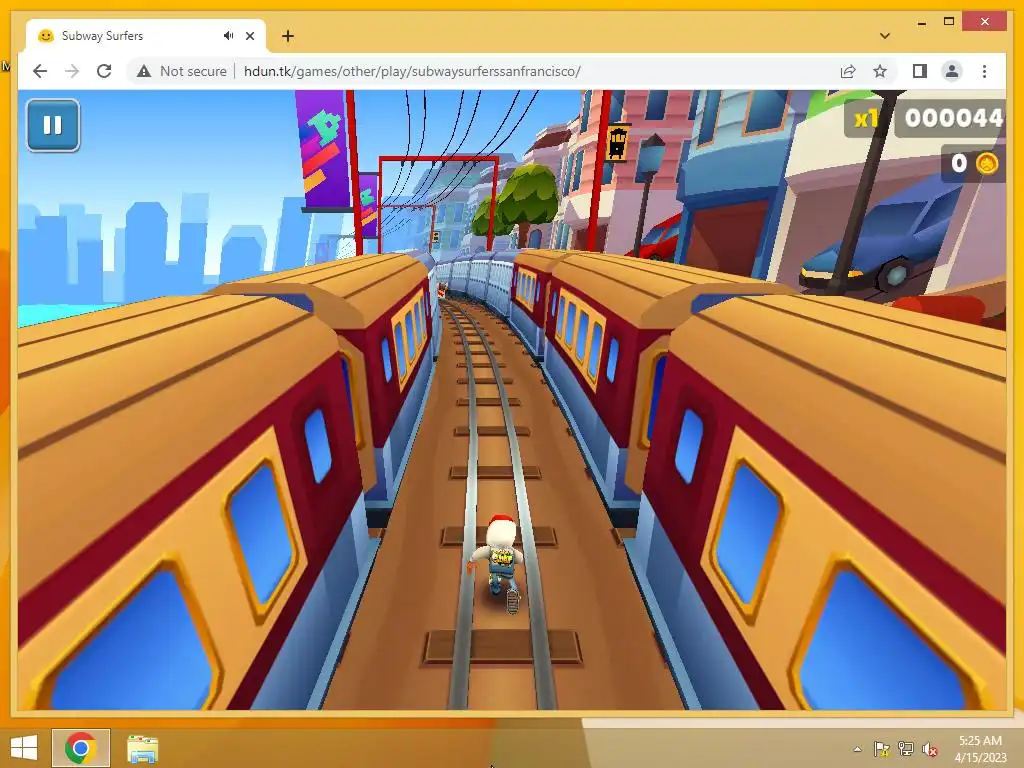Viewport: 1024px width, 768px height.
Task: Close the Subway Surfers tab
Action: [249, 36]
